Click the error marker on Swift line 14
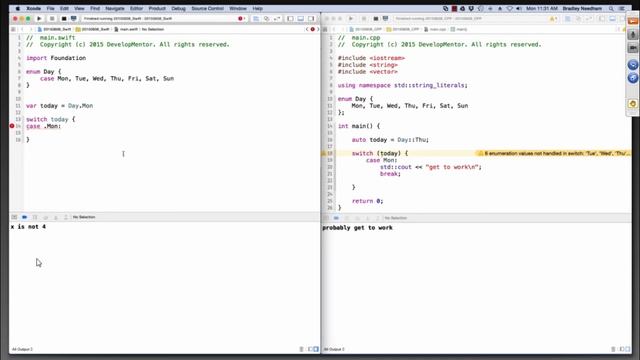This screenshot has width=640, height=360. coord(12,126)
